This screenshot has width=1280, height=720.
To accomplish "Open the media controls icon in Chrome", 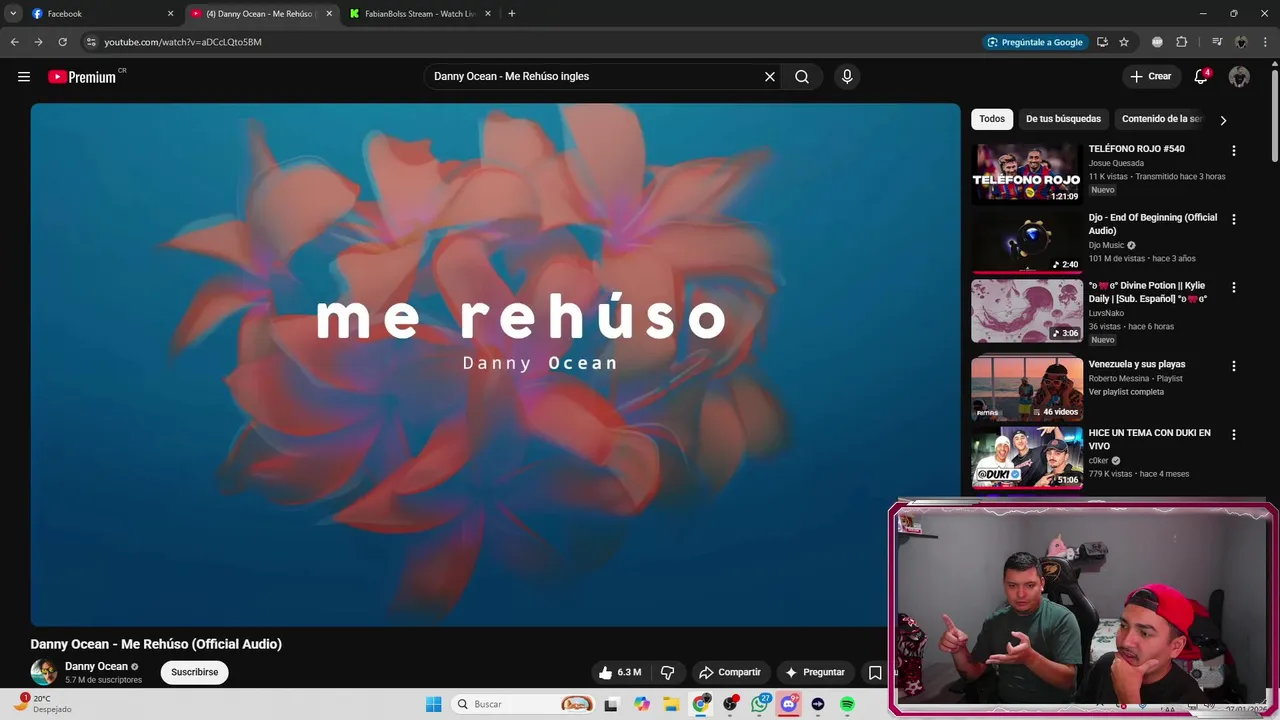I will click(x=1216, y=42).
